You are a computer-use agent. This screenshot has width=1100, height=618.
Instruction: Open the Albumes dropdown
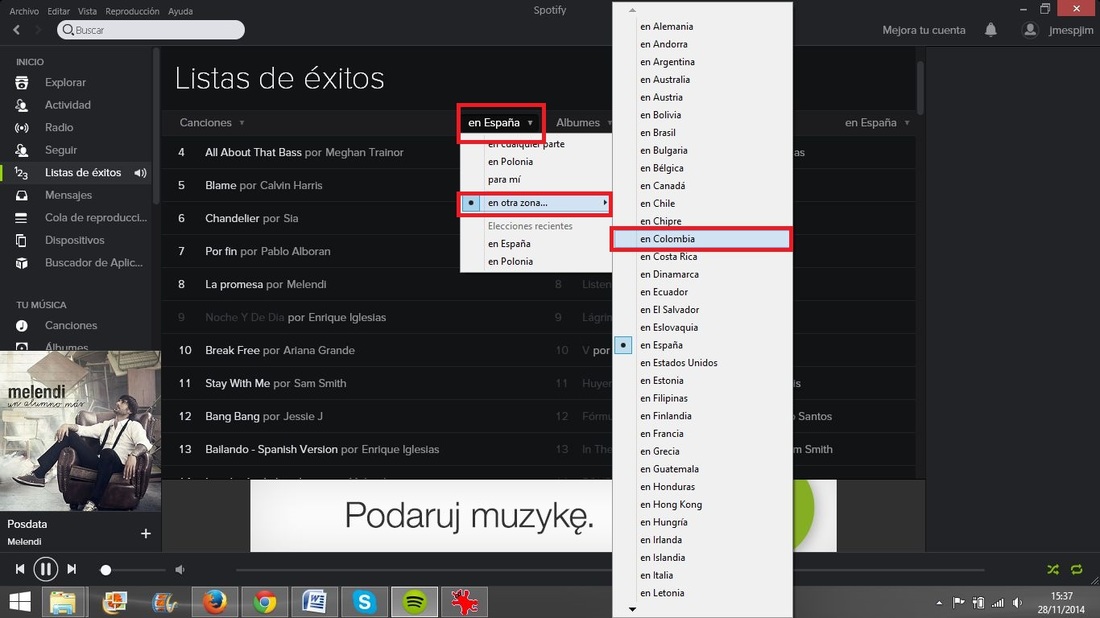[584, 123]
